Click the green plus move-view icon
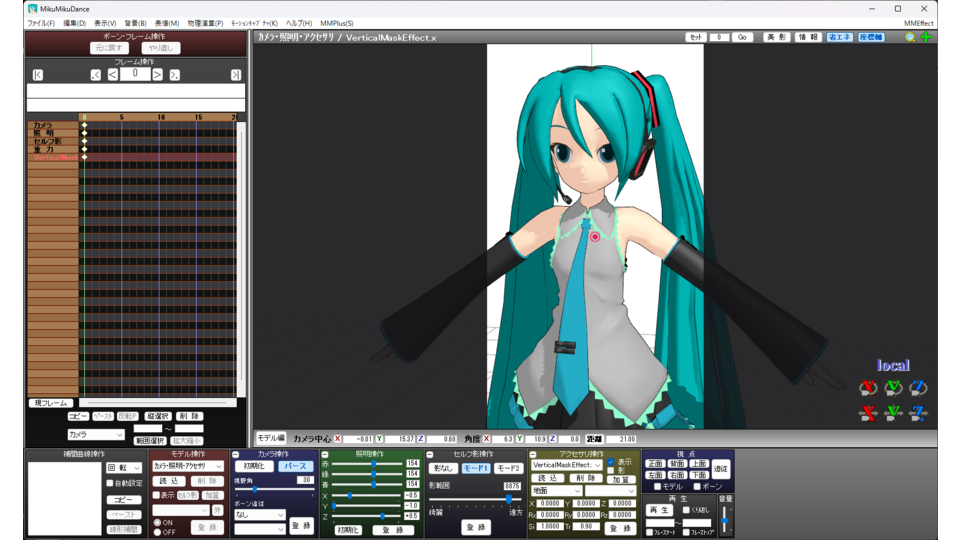The image size is (960, 540). point(926,37)
